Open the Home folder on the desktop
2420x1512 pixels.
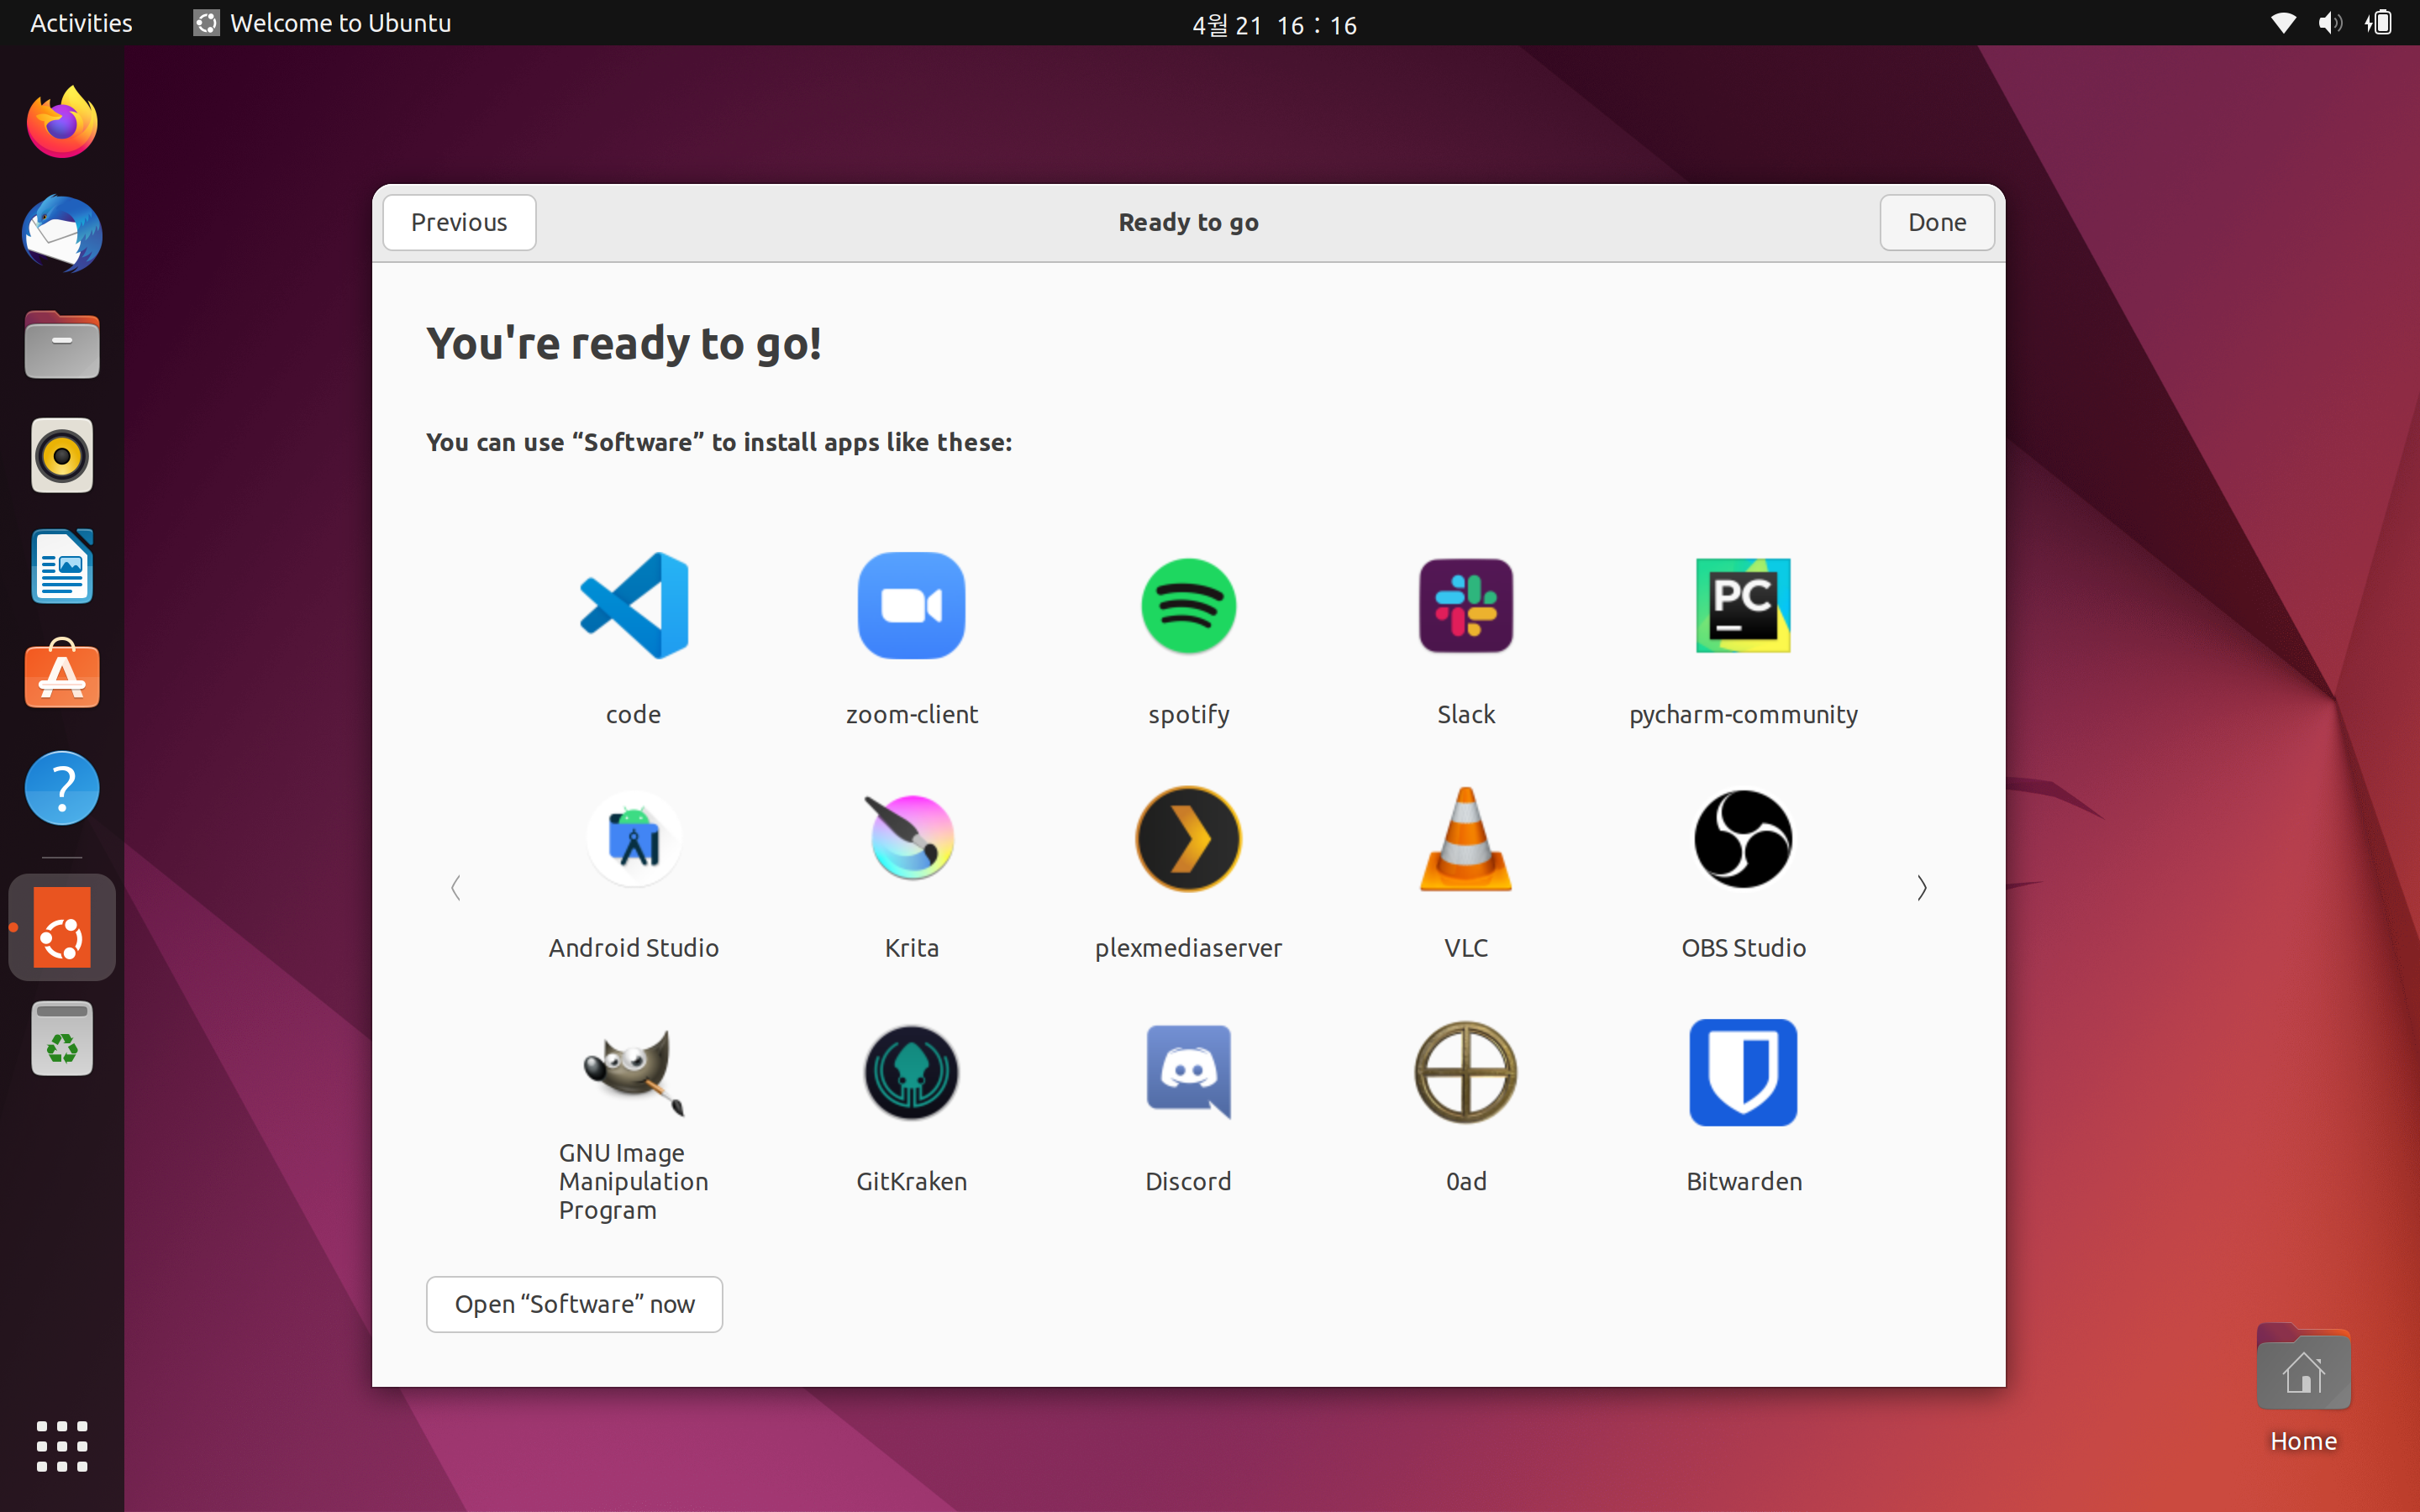click(2303, 1388)
